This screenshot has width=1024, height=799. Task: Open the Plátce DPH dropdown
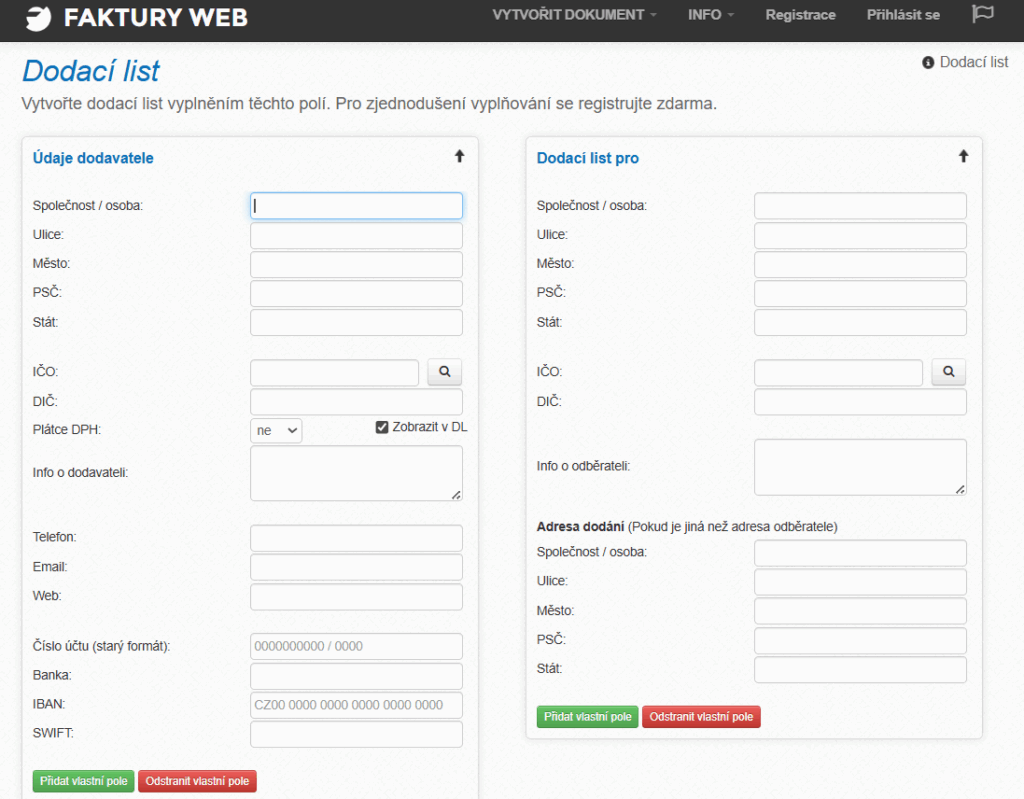point(276,430)
